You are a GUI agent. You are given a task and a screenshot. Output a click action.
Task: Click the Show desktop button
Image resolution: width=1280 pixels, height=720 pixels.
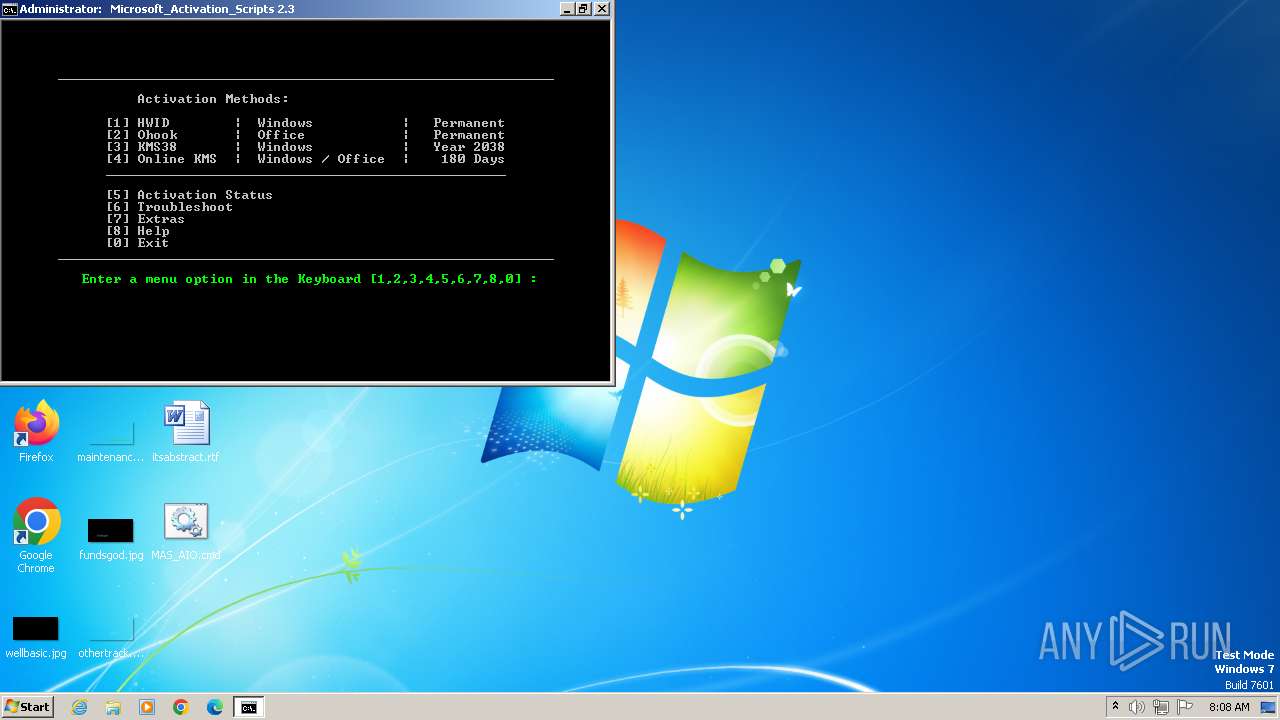point(1269,707)
